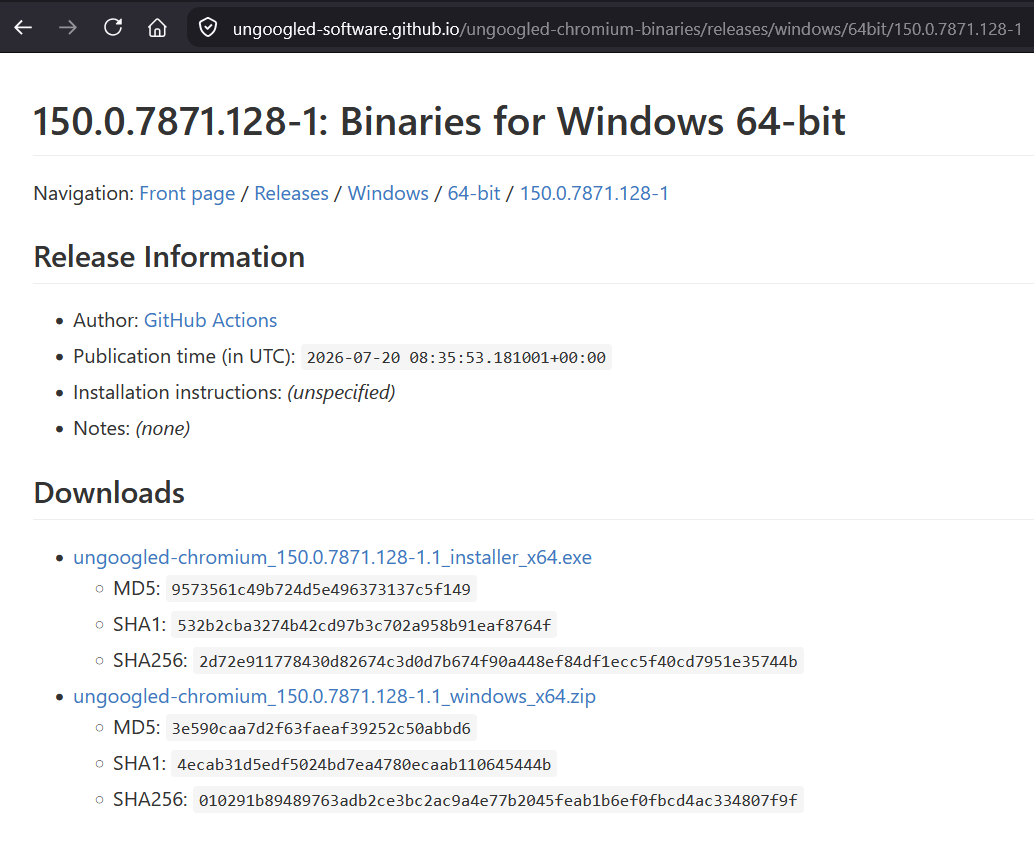Click the zip MD5 hash 3e590caa7d2f...
The width and height of the screenshot is (1034, 856).
tap(321, 728)
